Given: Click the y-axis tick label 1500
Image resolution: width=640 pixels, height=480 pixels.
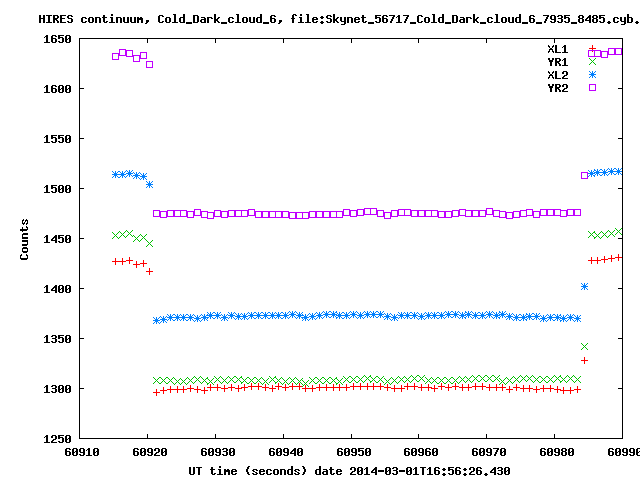Looking at the screenshot, I should coord(57,189).
